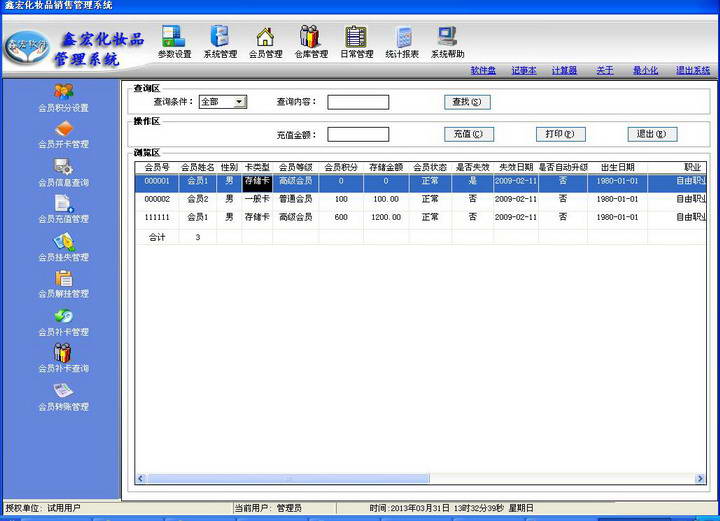Open 日常管理 clipboard icon
The width and height of the screenshot is (720, 521).
356,38
